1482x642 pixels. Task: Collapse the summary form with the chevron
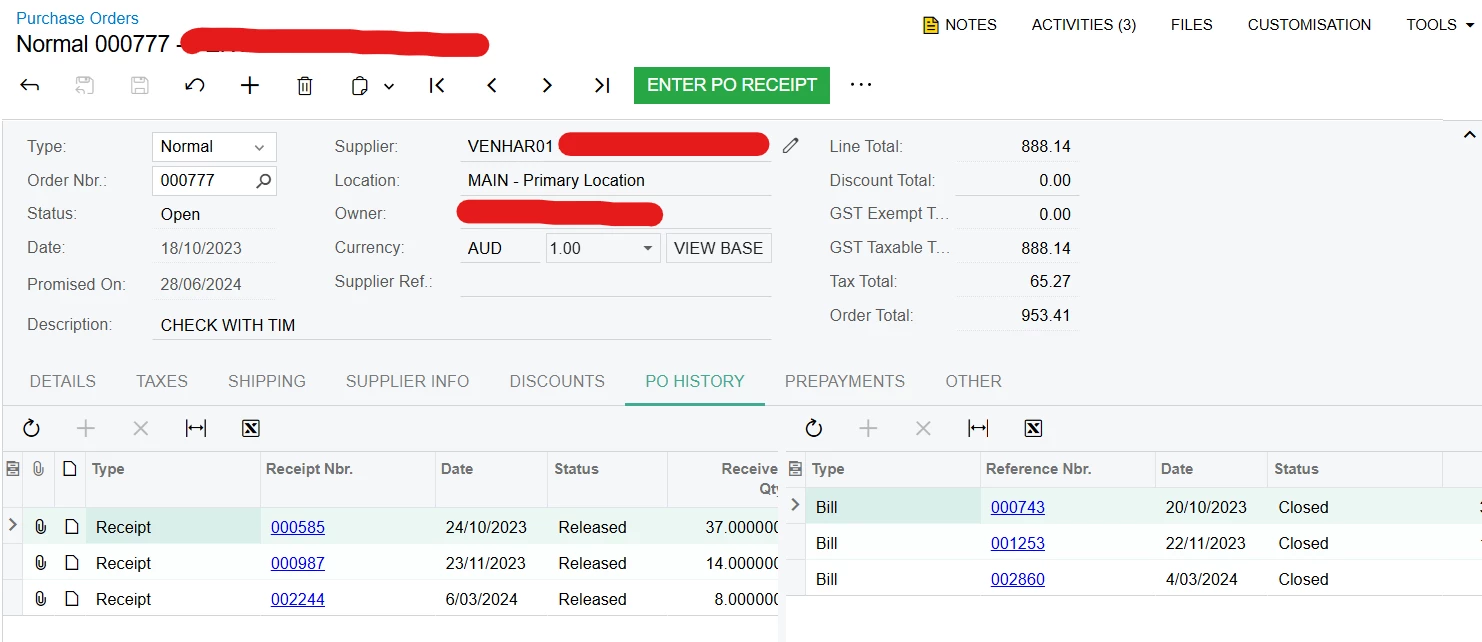[x=1469, y=134]
